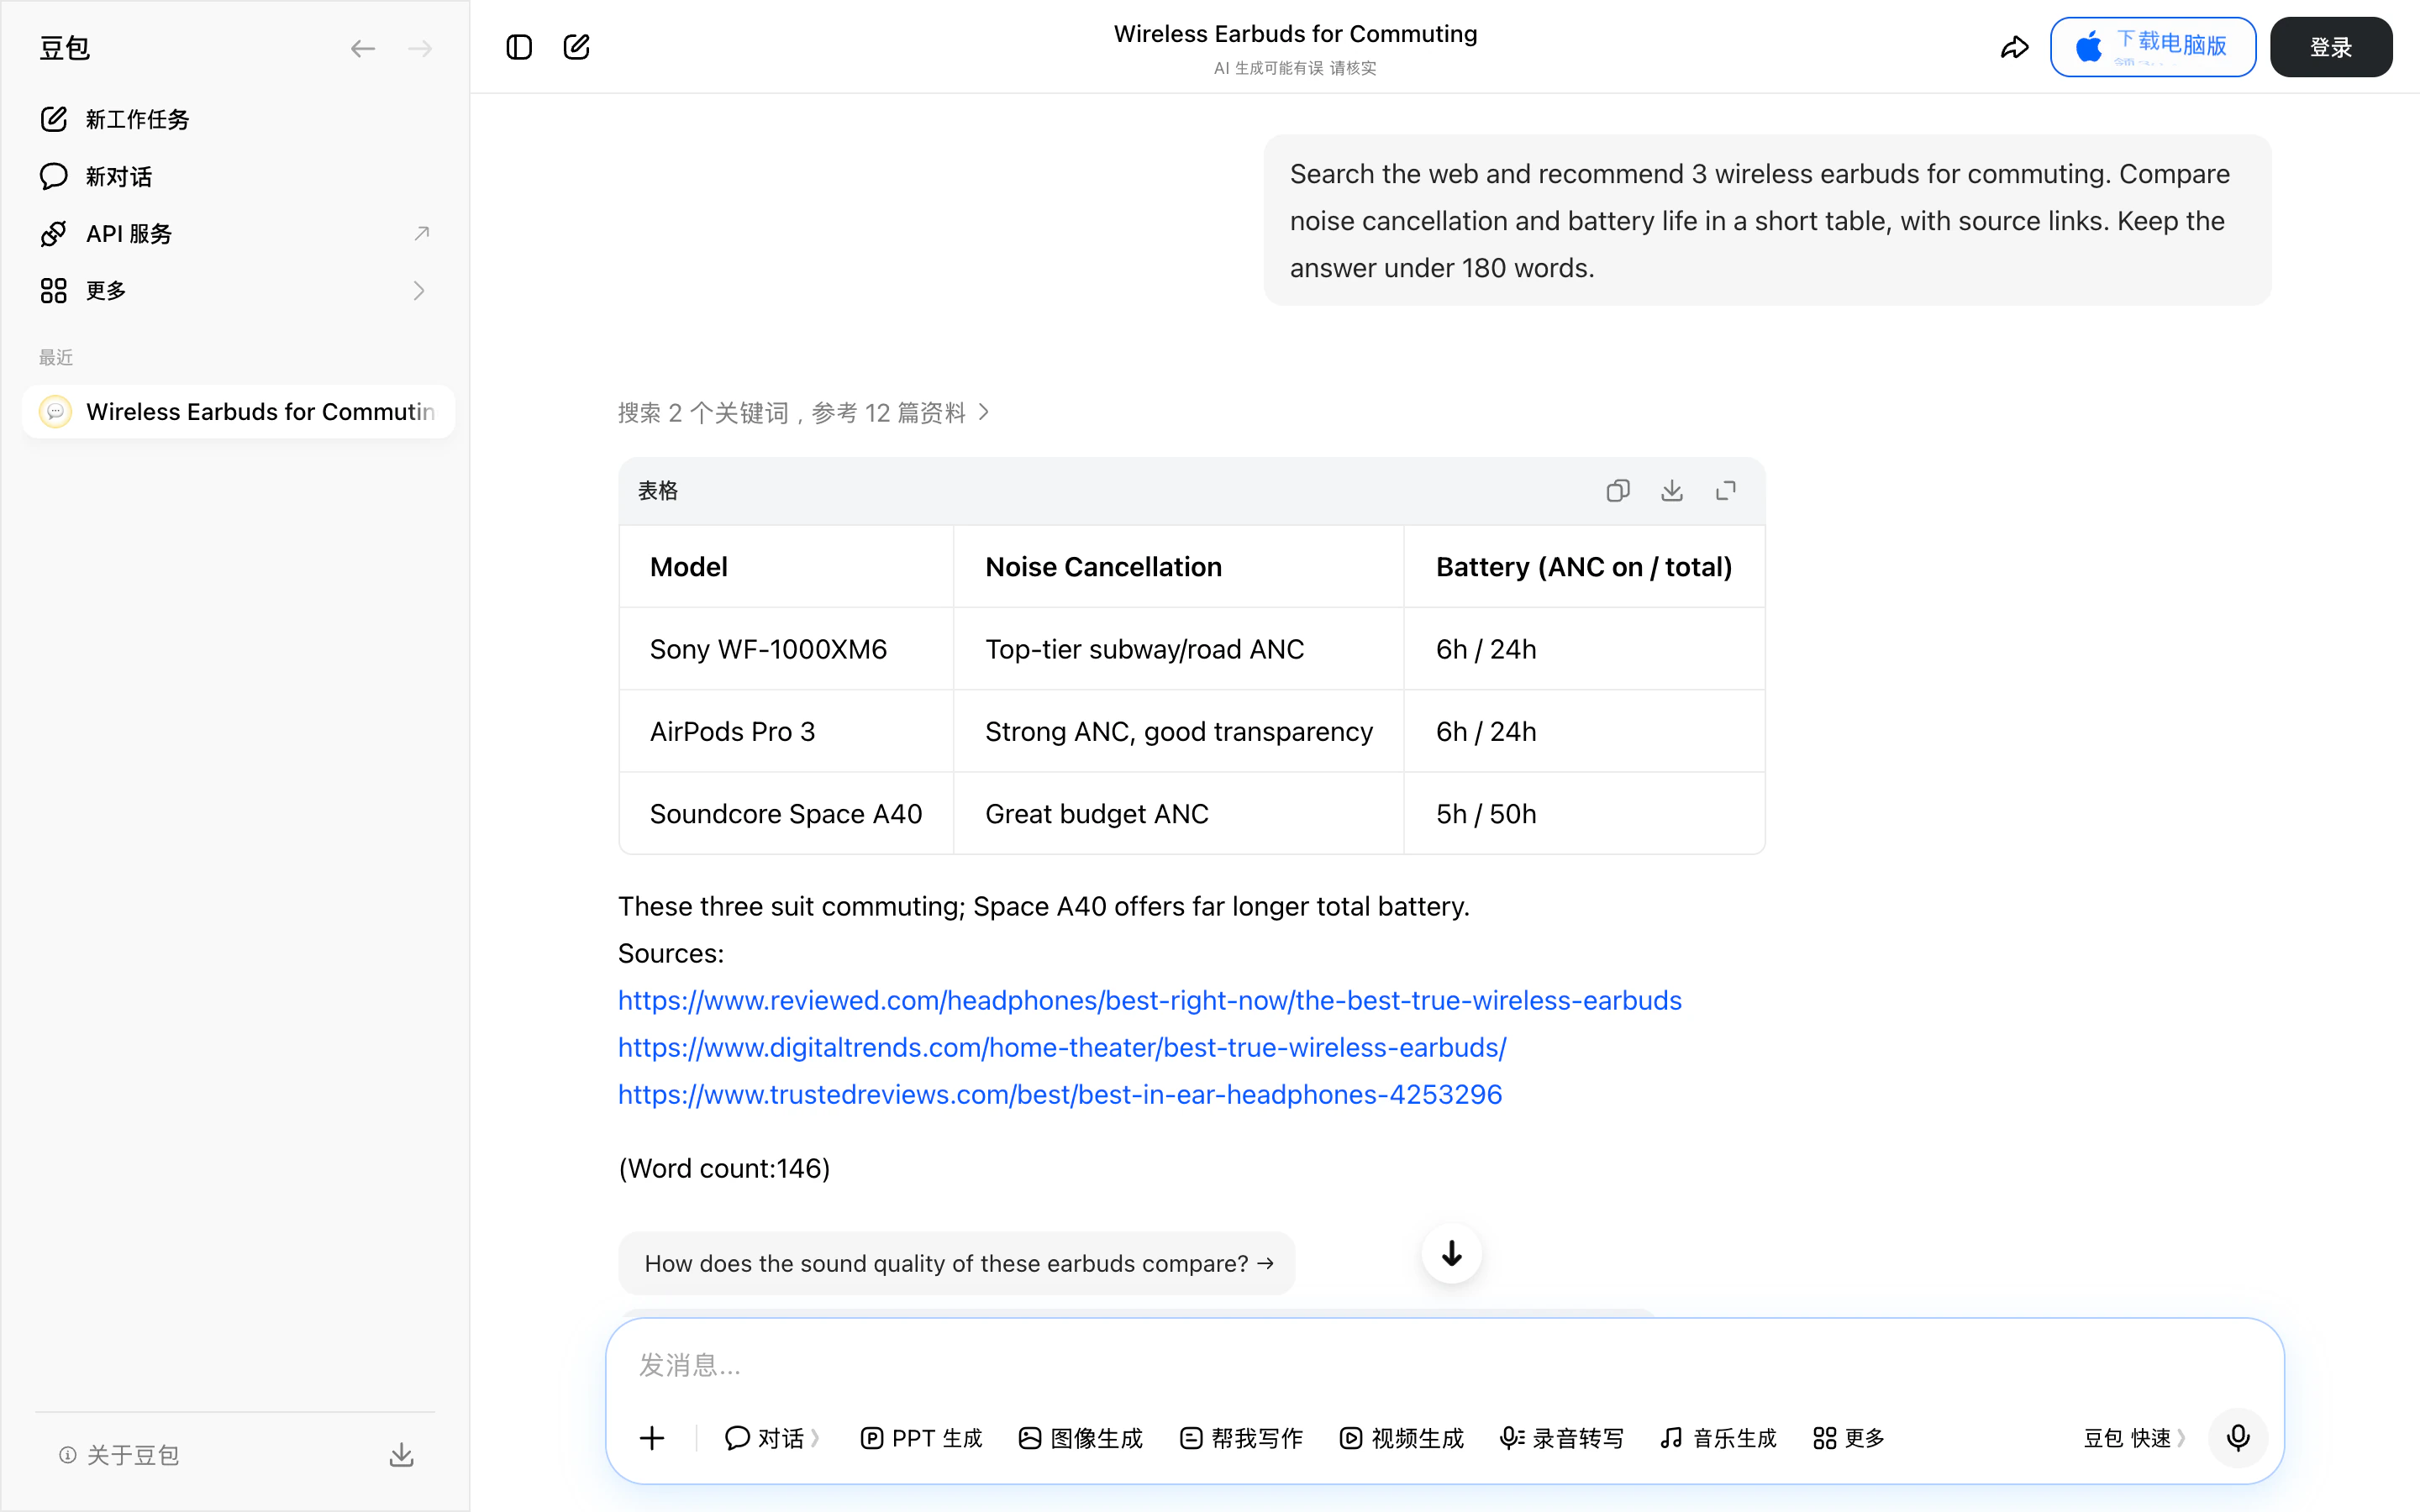This screenshot has width=2420, height=1512.
Task: Click the 登录 login button
Action: (x=2331, y=47)
